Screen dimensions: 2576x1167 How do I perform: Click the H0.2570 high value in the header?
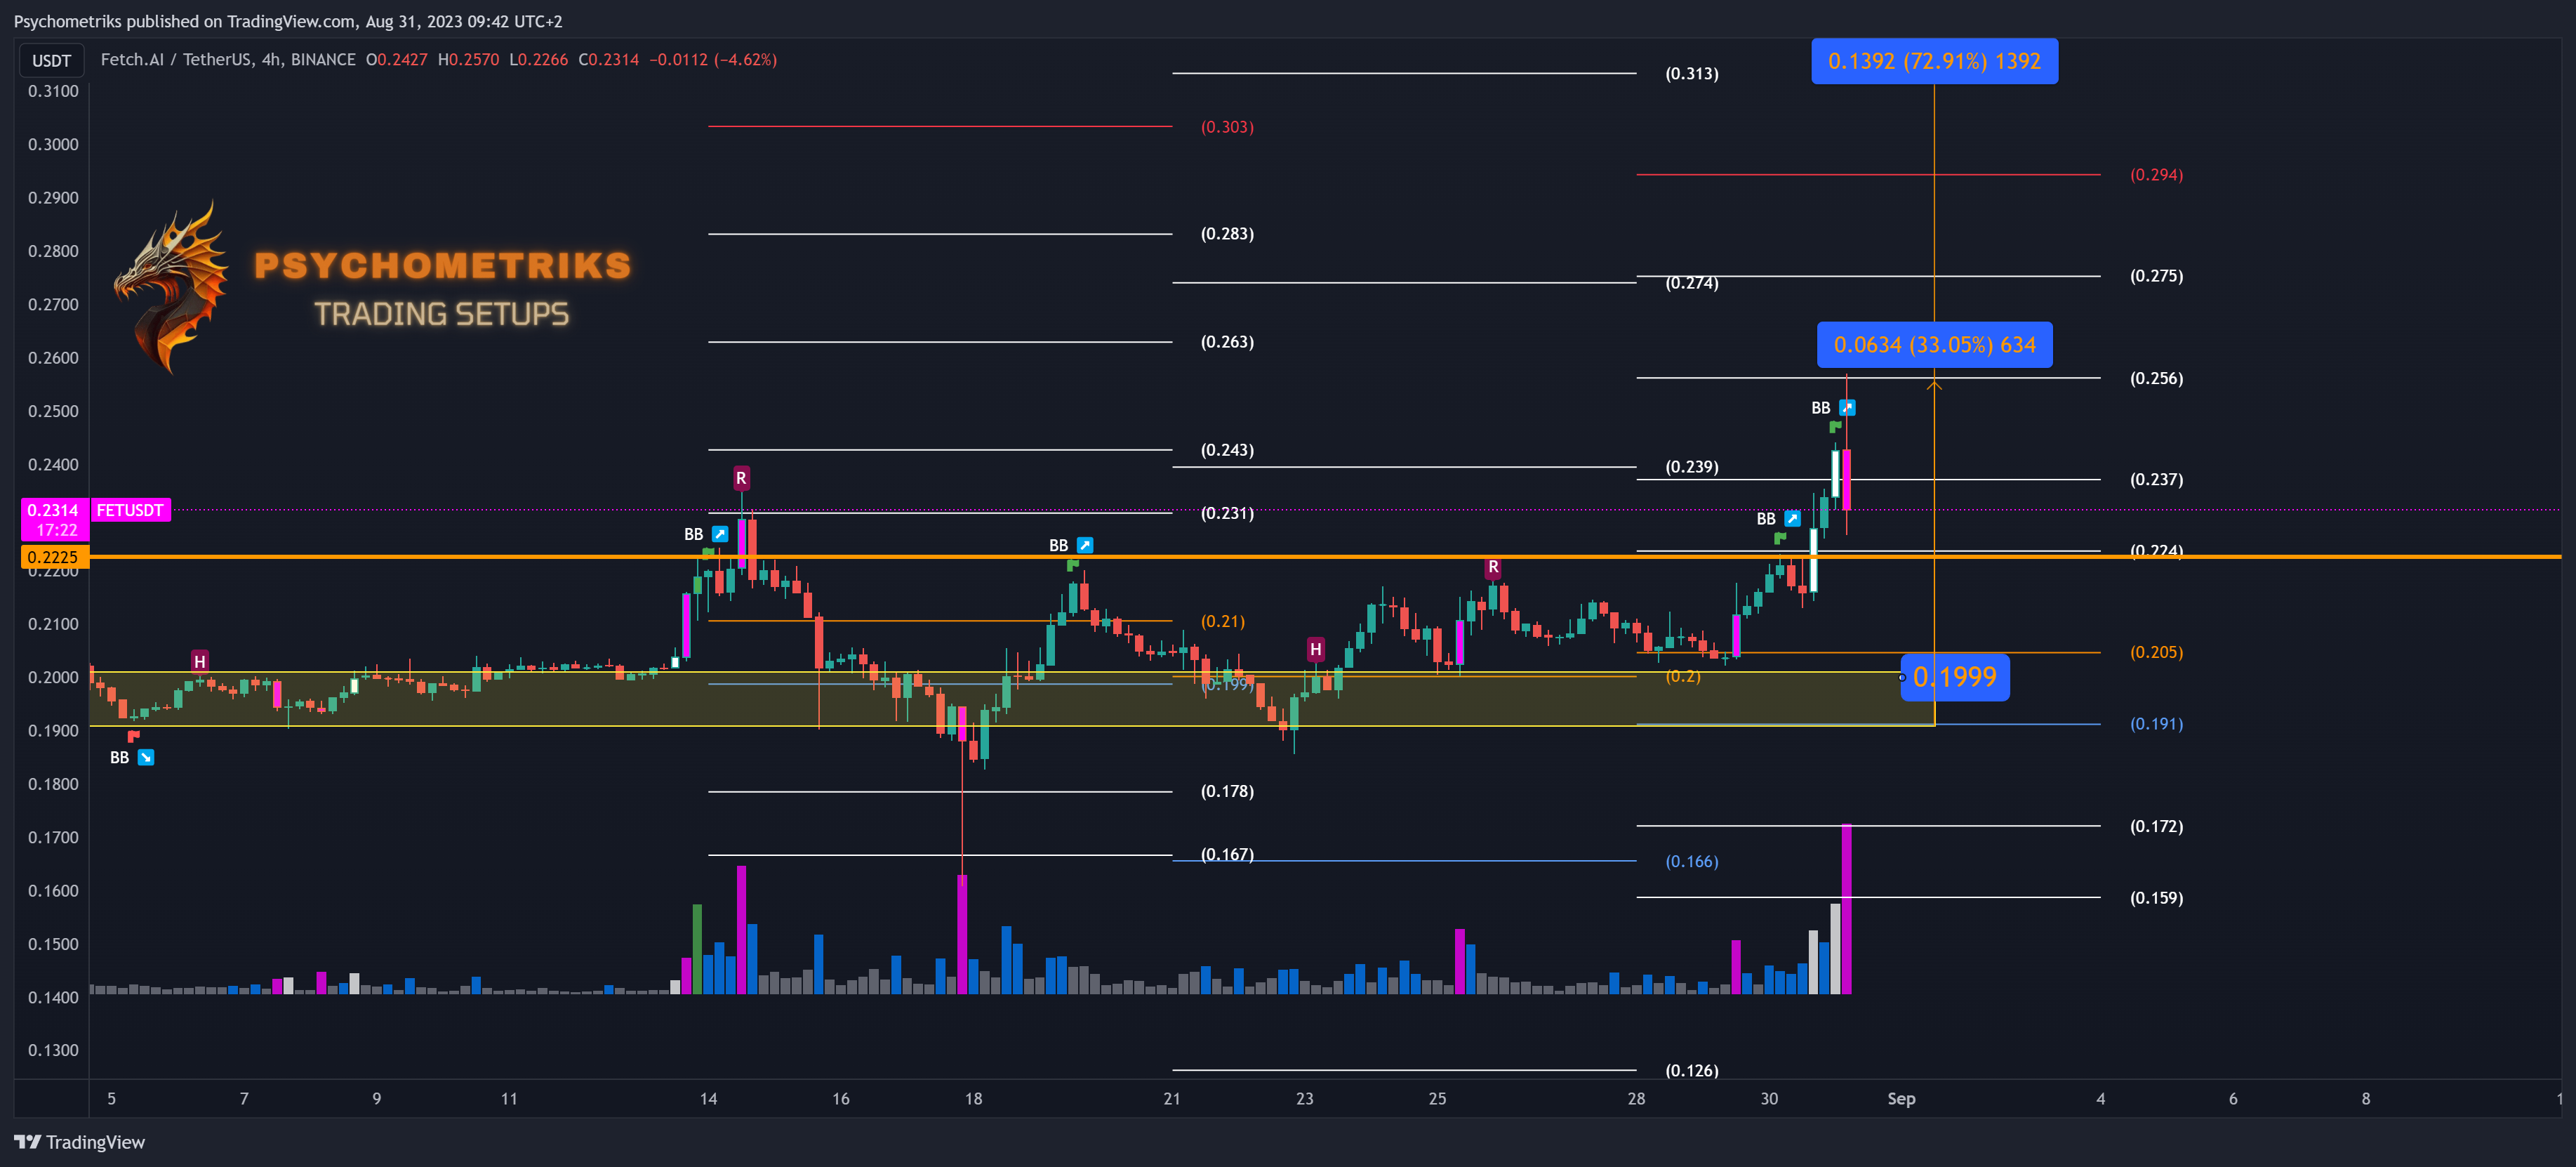click(x=468, y=60)
